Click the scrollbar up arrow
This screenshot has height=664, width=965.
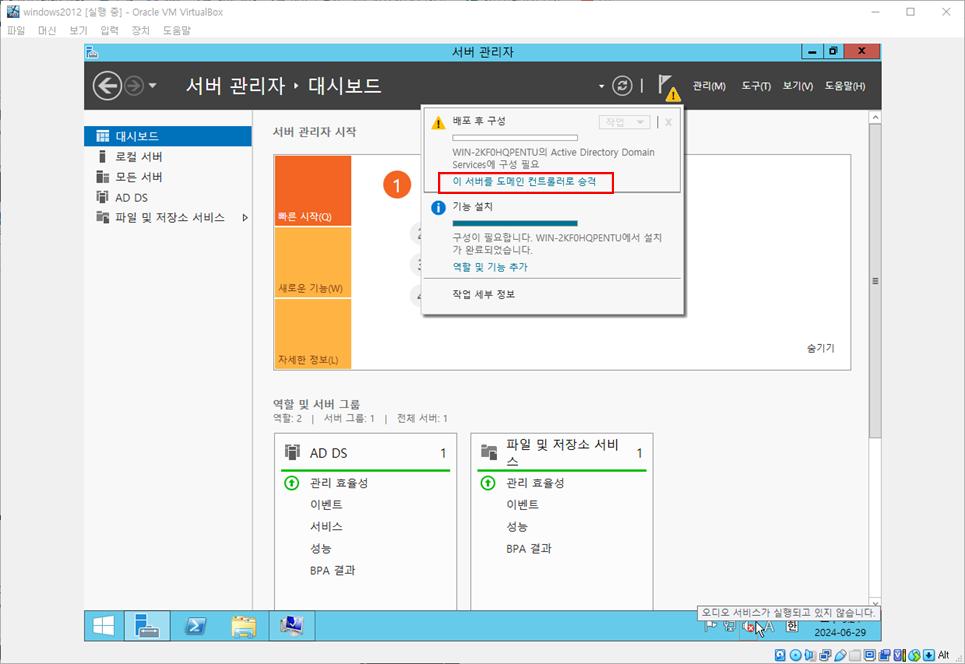(875, 117)
